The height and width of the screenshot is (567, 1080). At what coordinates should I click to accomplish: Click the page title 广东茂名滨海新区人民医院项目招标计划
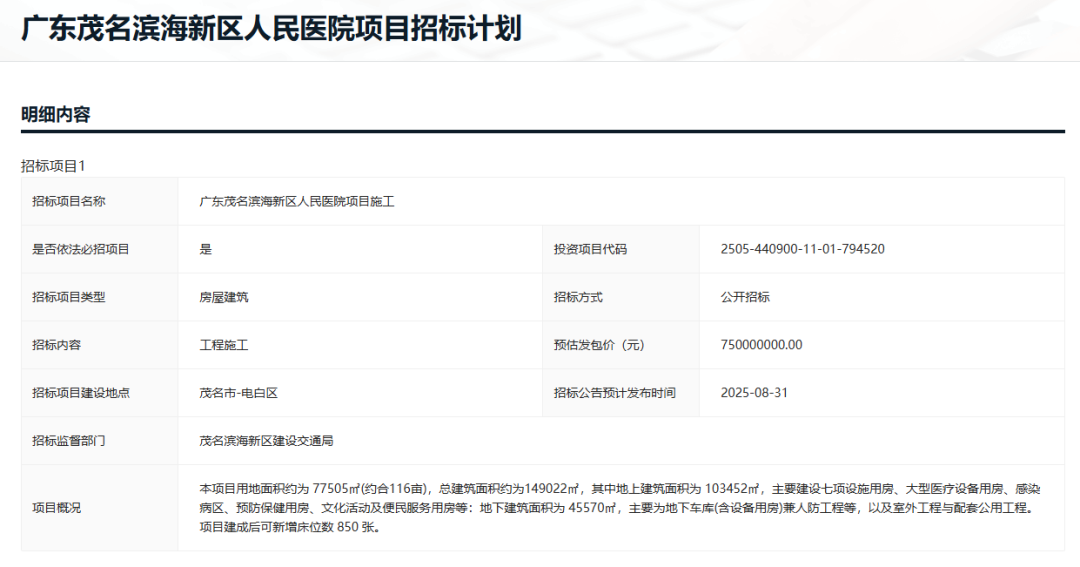pos(271,28)
